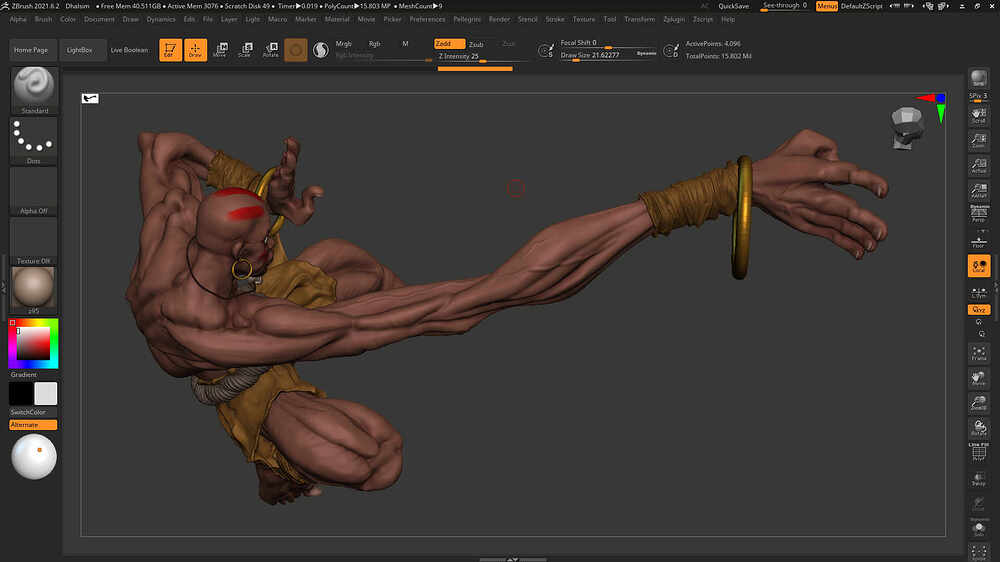Activate the Scale transform tool

point(245,50)
